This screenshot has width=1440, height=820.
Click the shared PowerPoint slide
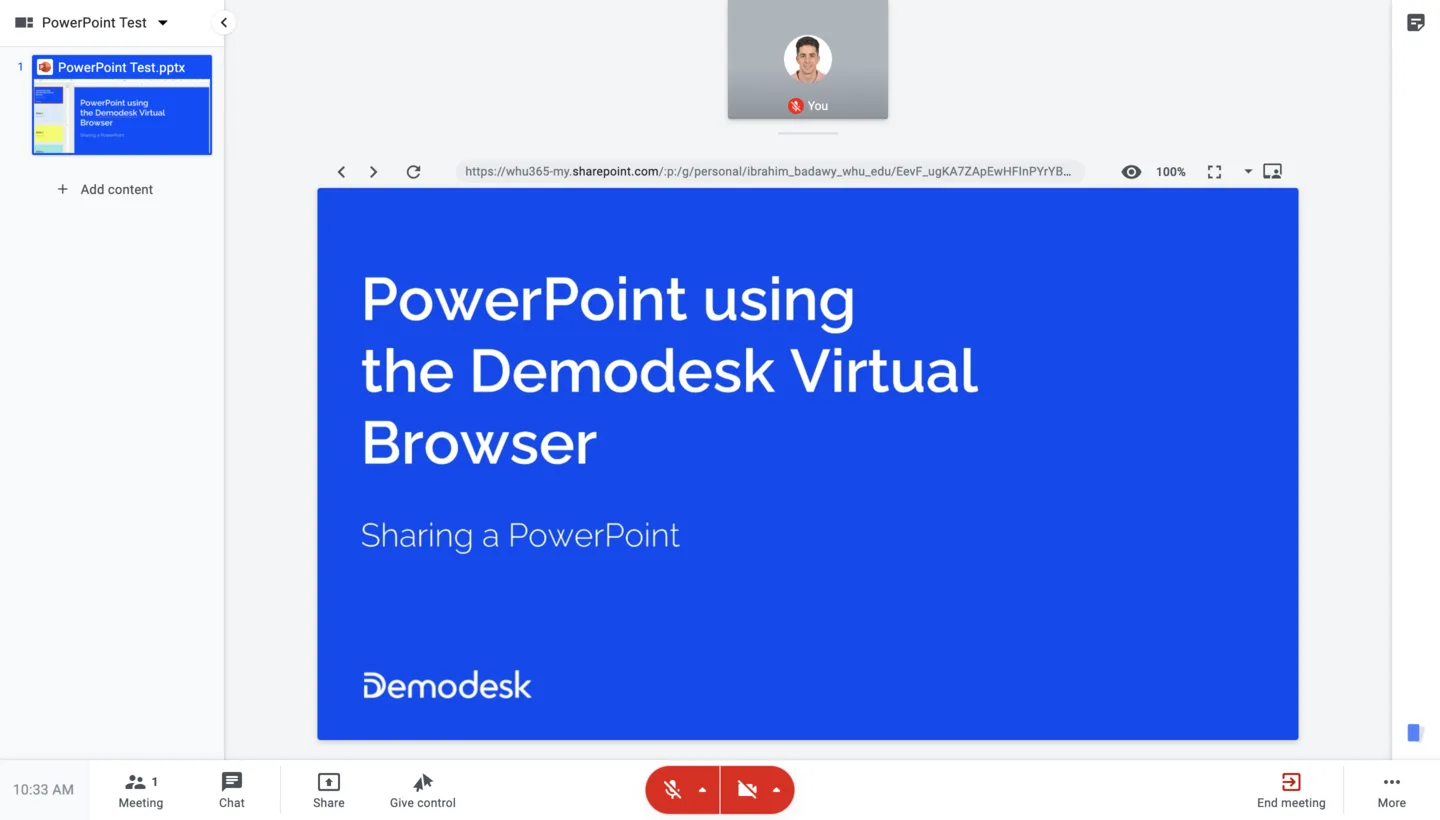(x=808, y=464)
